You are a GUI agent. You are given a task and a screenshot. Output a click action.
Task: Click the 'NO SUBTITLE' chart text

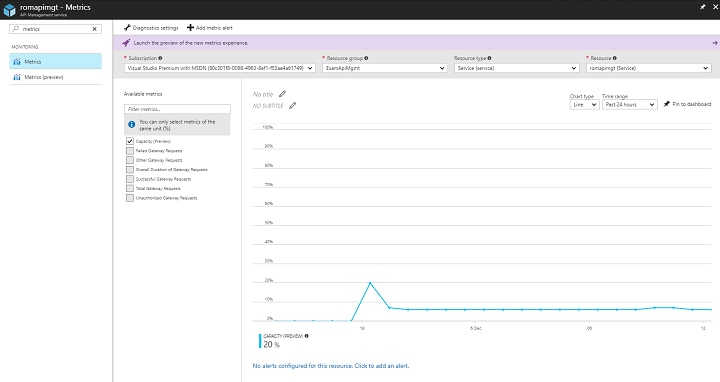click(x=268, y=106)
